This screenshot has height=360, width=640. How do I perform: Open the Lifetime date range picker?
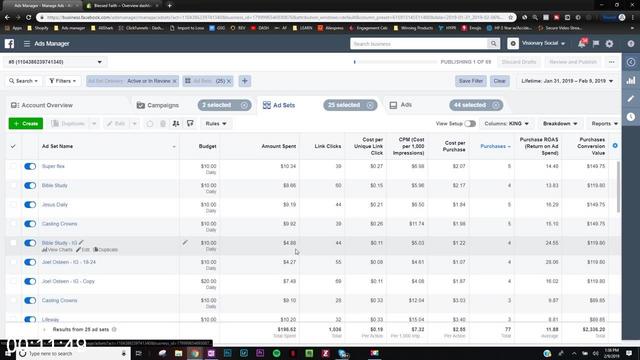567,81
